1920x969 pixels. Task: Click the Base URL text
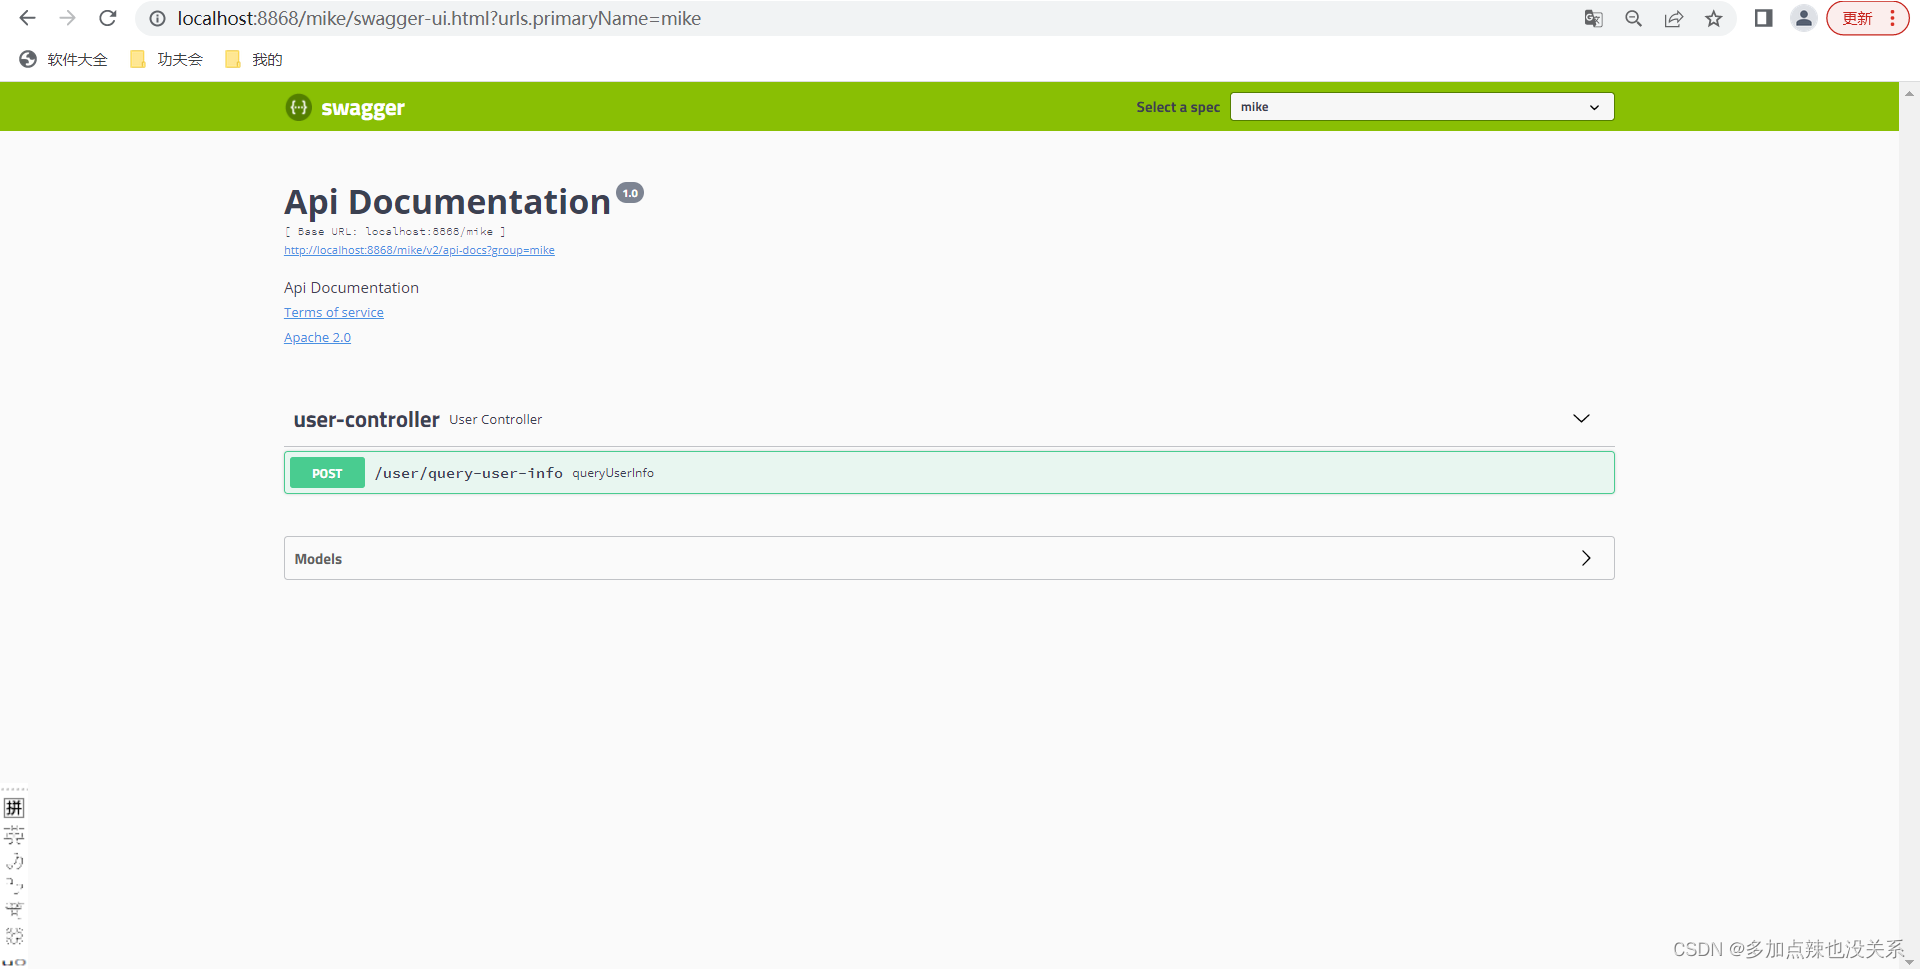(395, 231)
